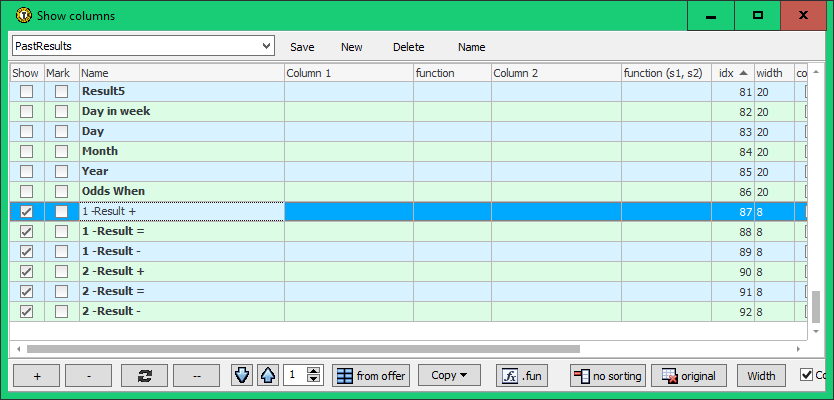Click the horizontal scrollbar at the table bottom

(400, 349)
